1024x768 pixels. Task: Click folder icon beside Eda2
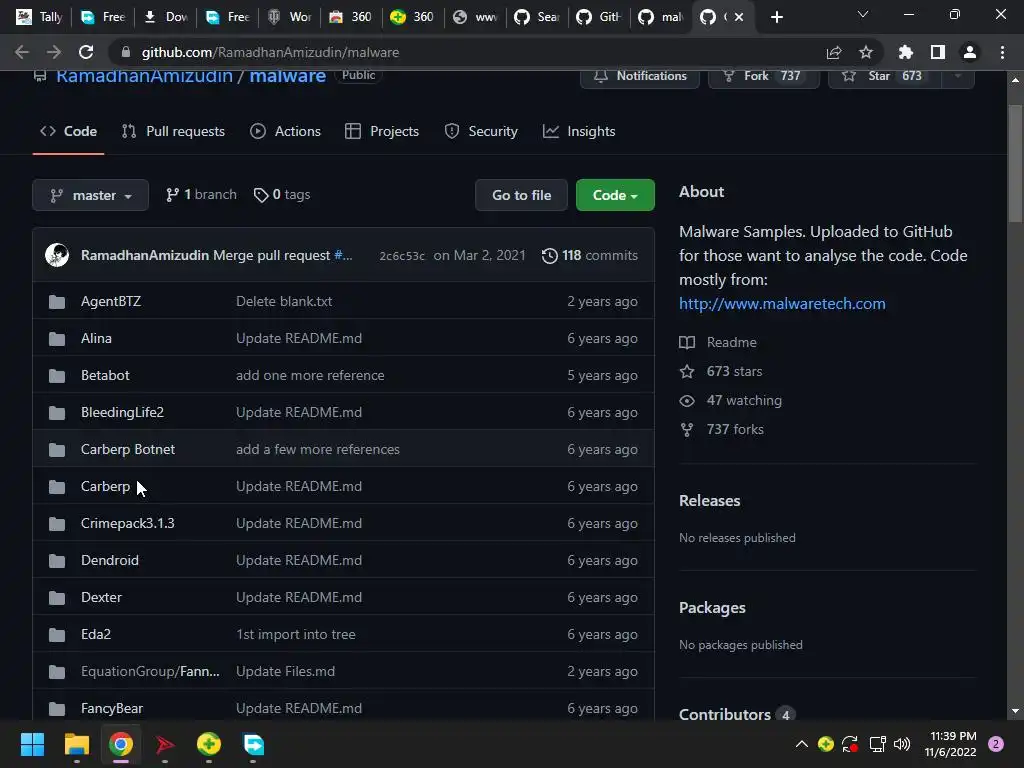click(57, 634)
